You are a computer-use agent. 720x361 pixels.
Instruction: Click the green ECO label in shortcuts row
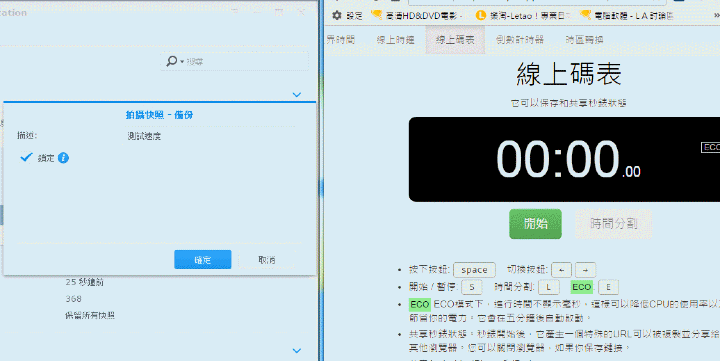(x=581, y=287)
